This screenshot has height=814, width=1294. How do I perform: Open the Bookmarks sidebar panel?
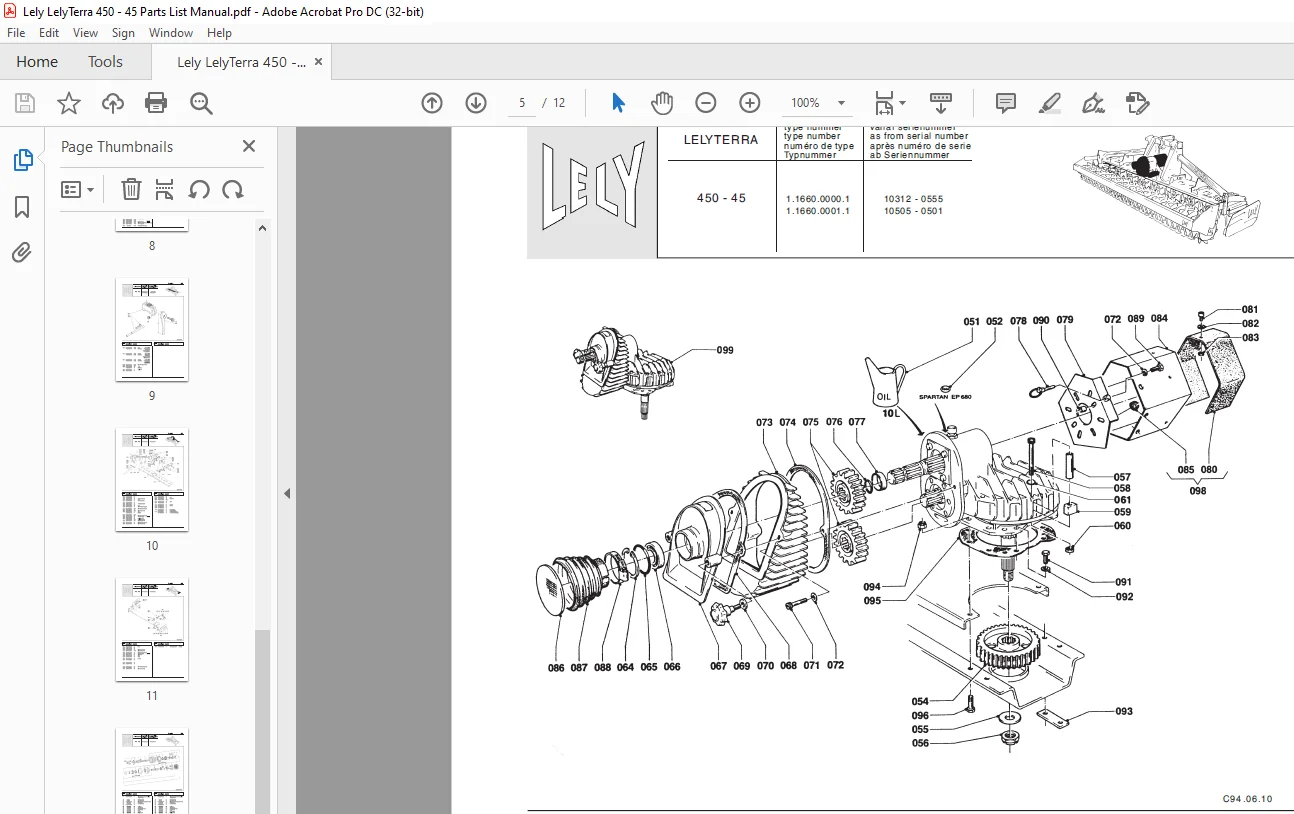click(22, 207)
